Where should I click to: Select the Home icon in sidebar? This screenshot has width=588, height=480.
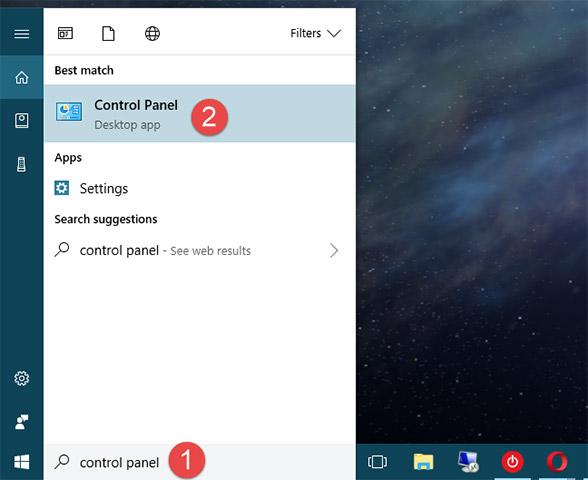click(21, 78)
